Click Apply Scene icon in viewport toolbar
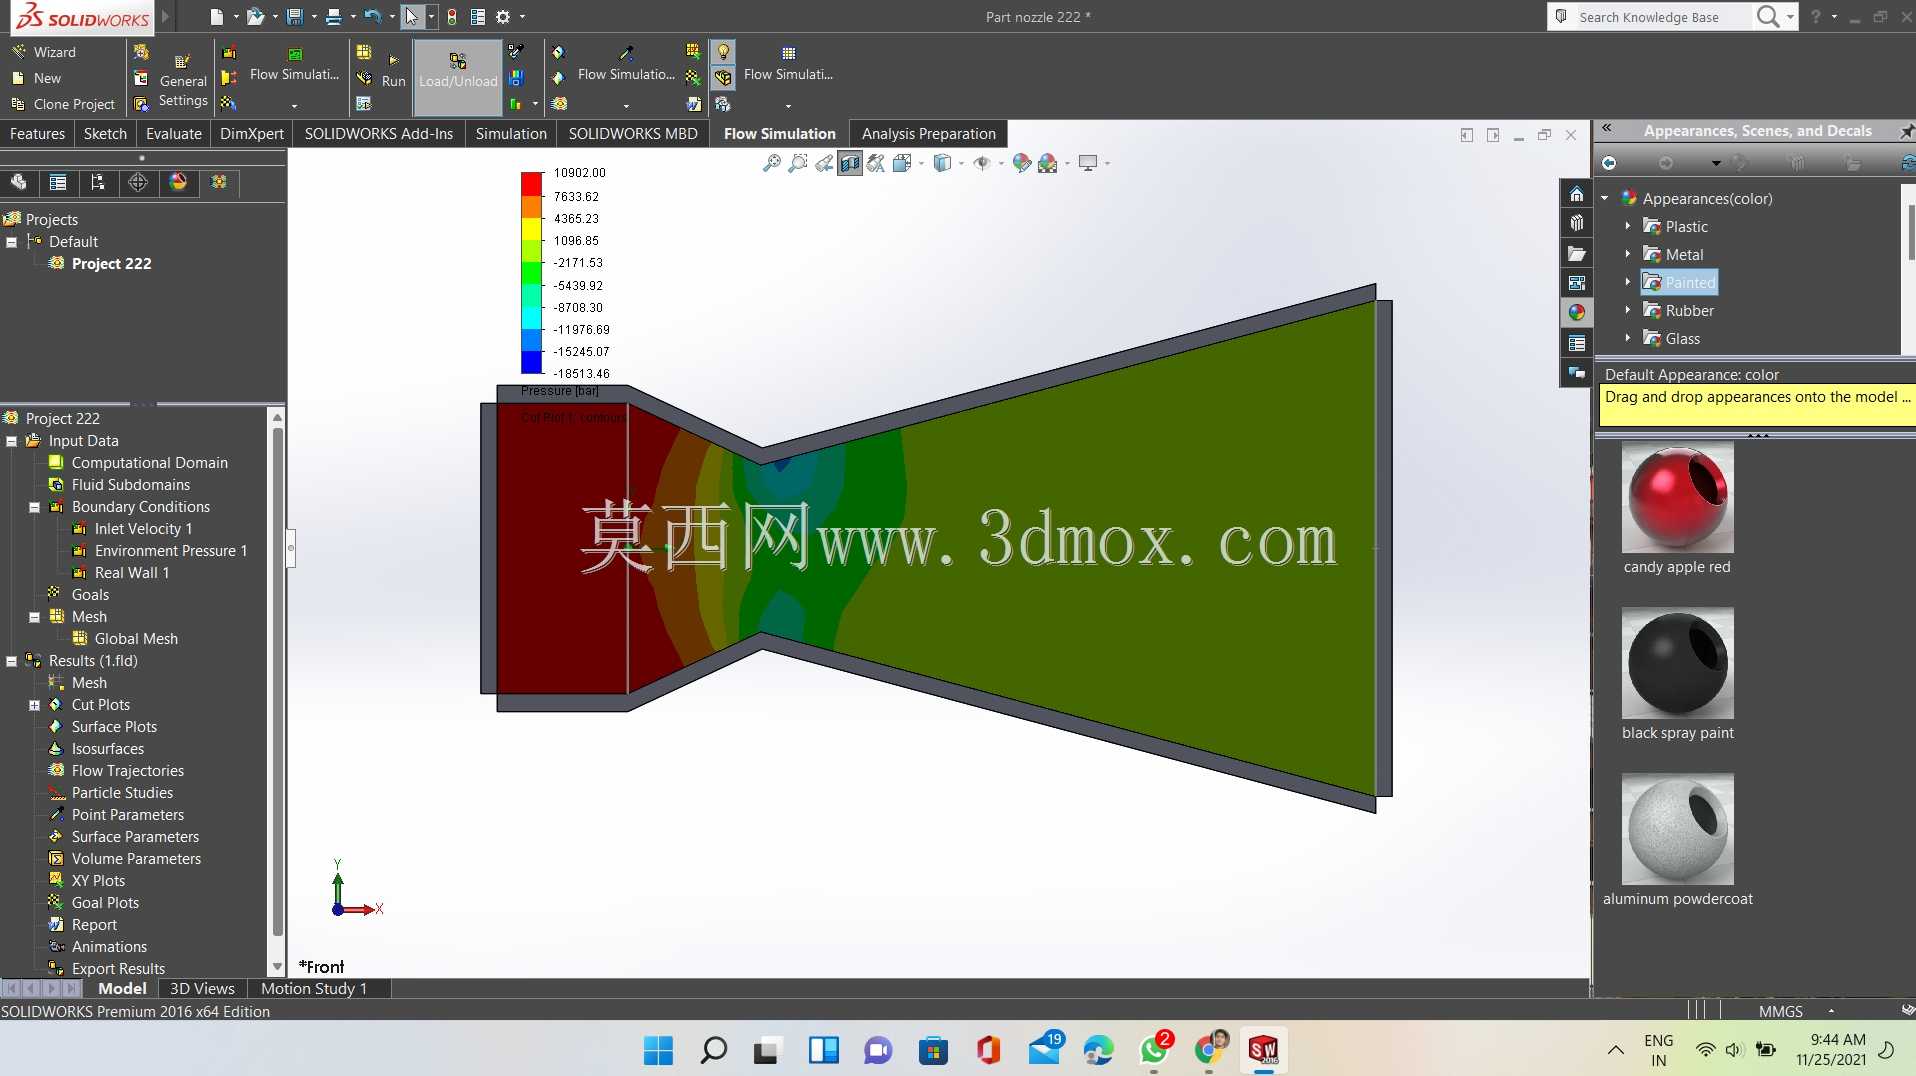Image resolution: width=1916 pixels, height=1076 pixels. click(x=1048, y=163)
